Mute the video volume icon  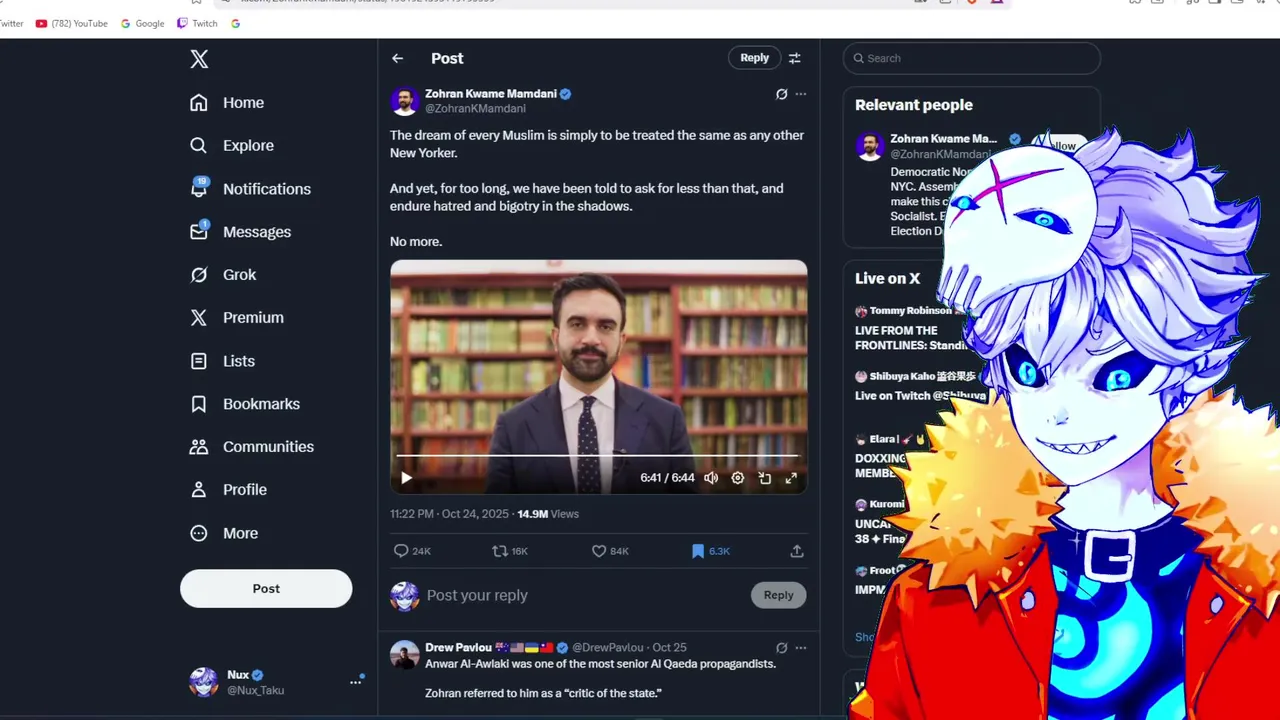pos(711,478)
